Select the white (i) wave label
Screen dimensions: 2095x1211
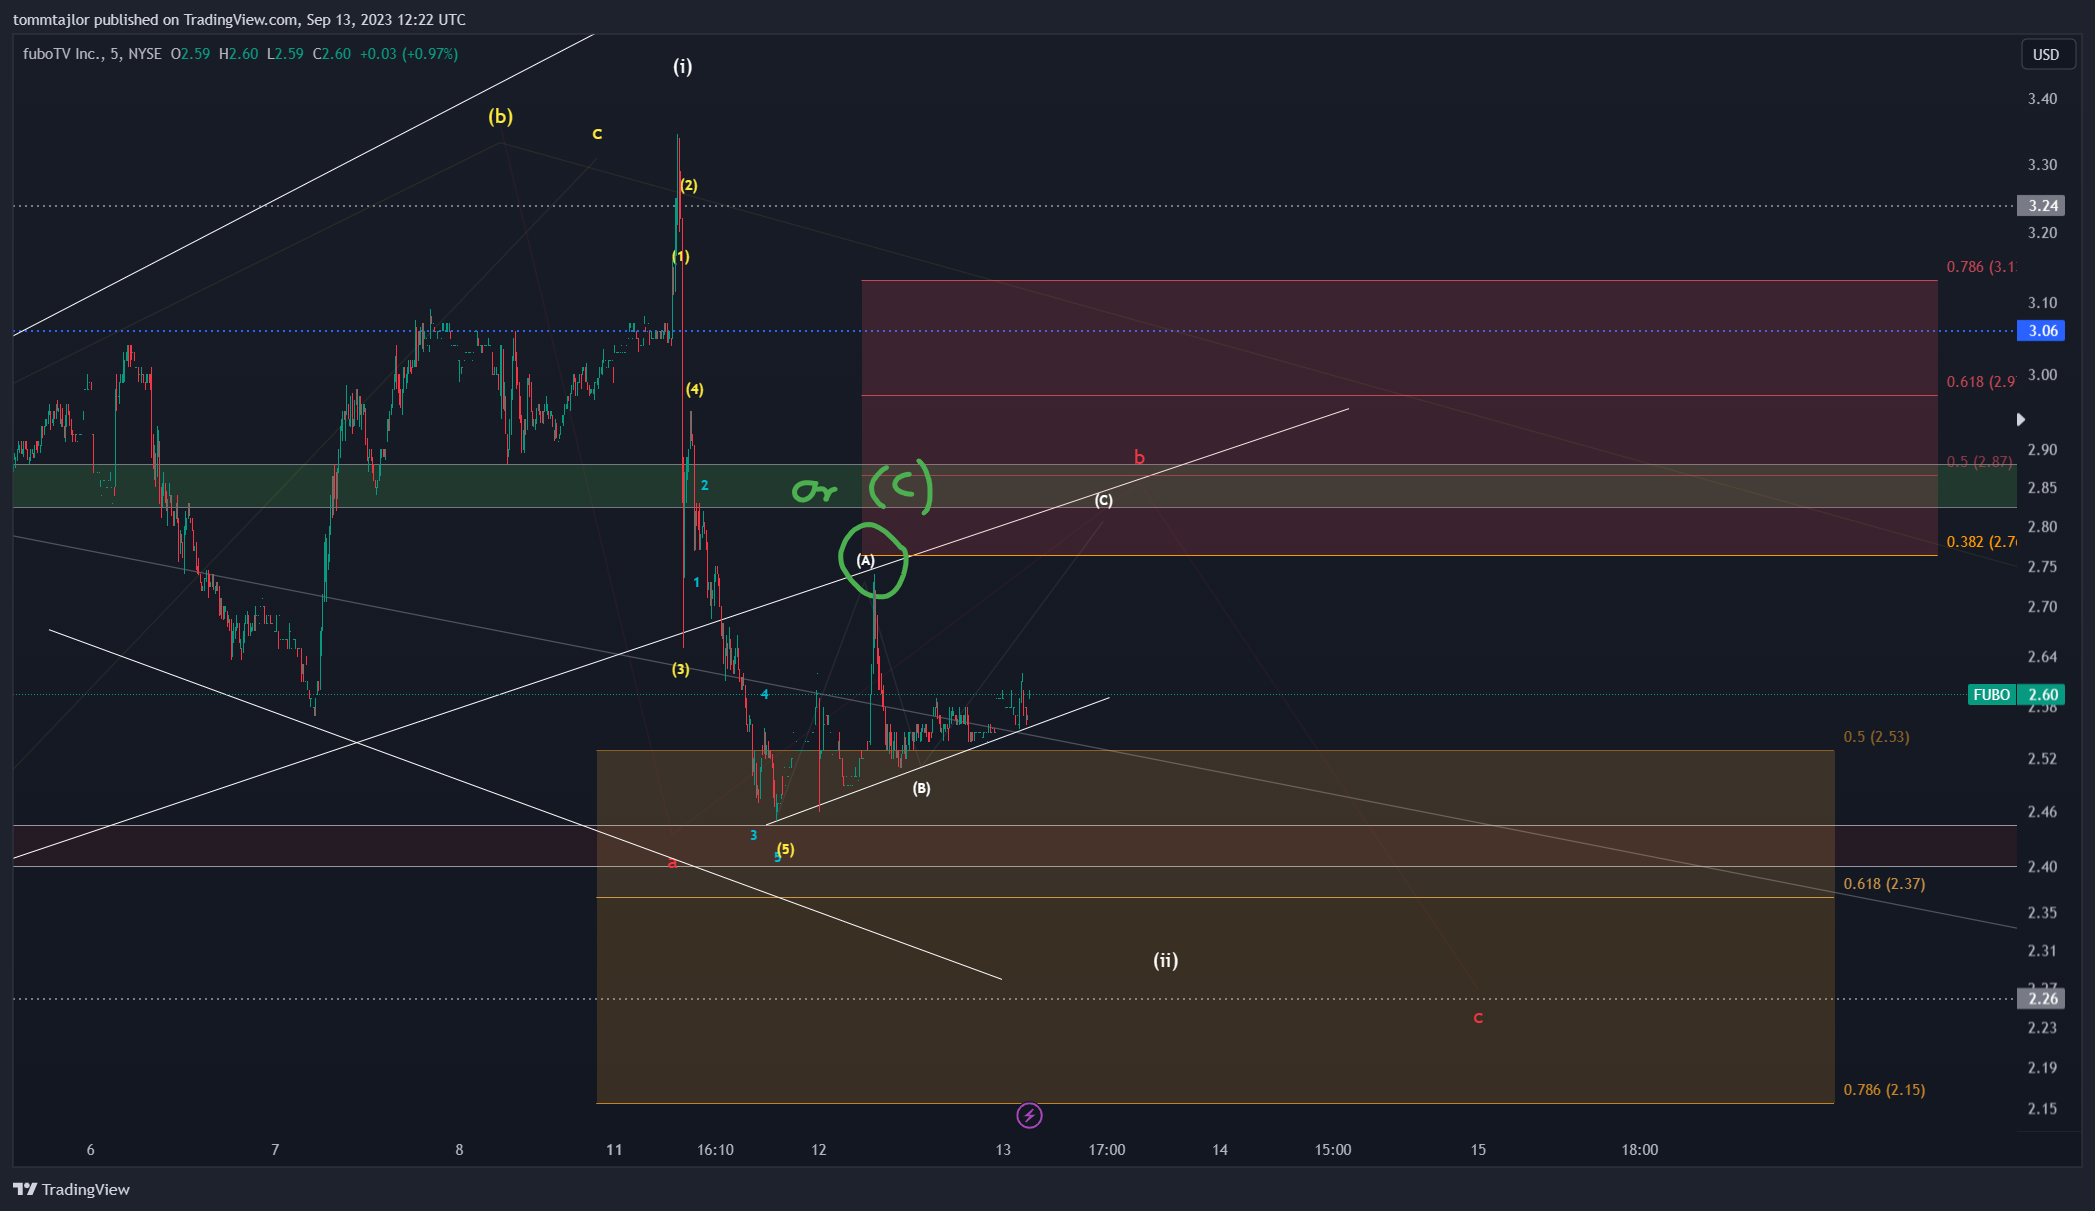coord(682,67)
